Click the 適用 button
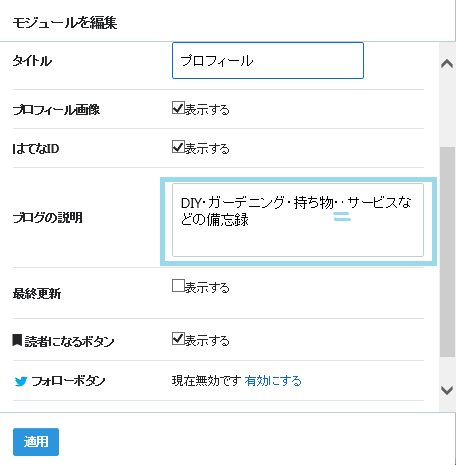This screenshot has width=456, height=465. coord(36,442)
